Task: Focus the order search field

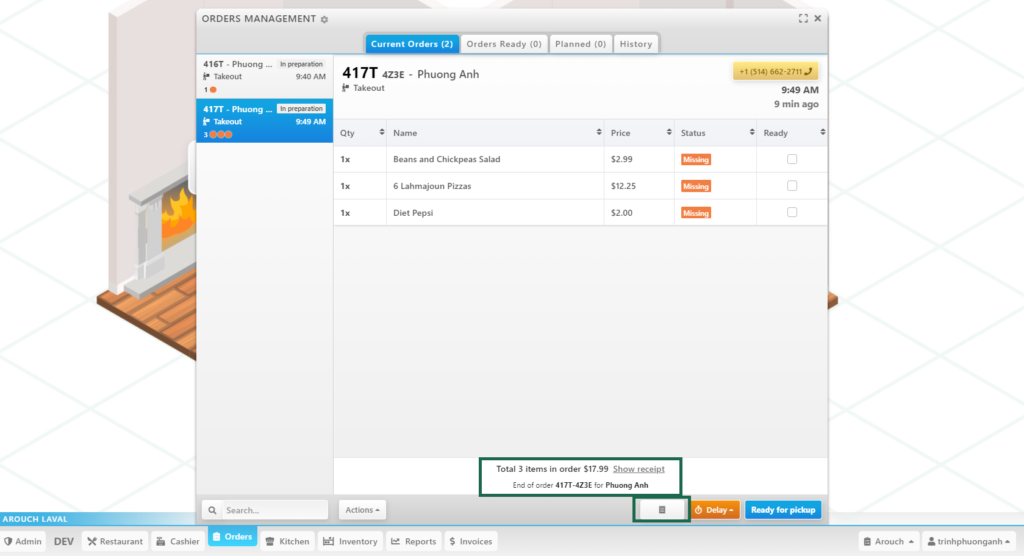Action: (x=272, y=510)
